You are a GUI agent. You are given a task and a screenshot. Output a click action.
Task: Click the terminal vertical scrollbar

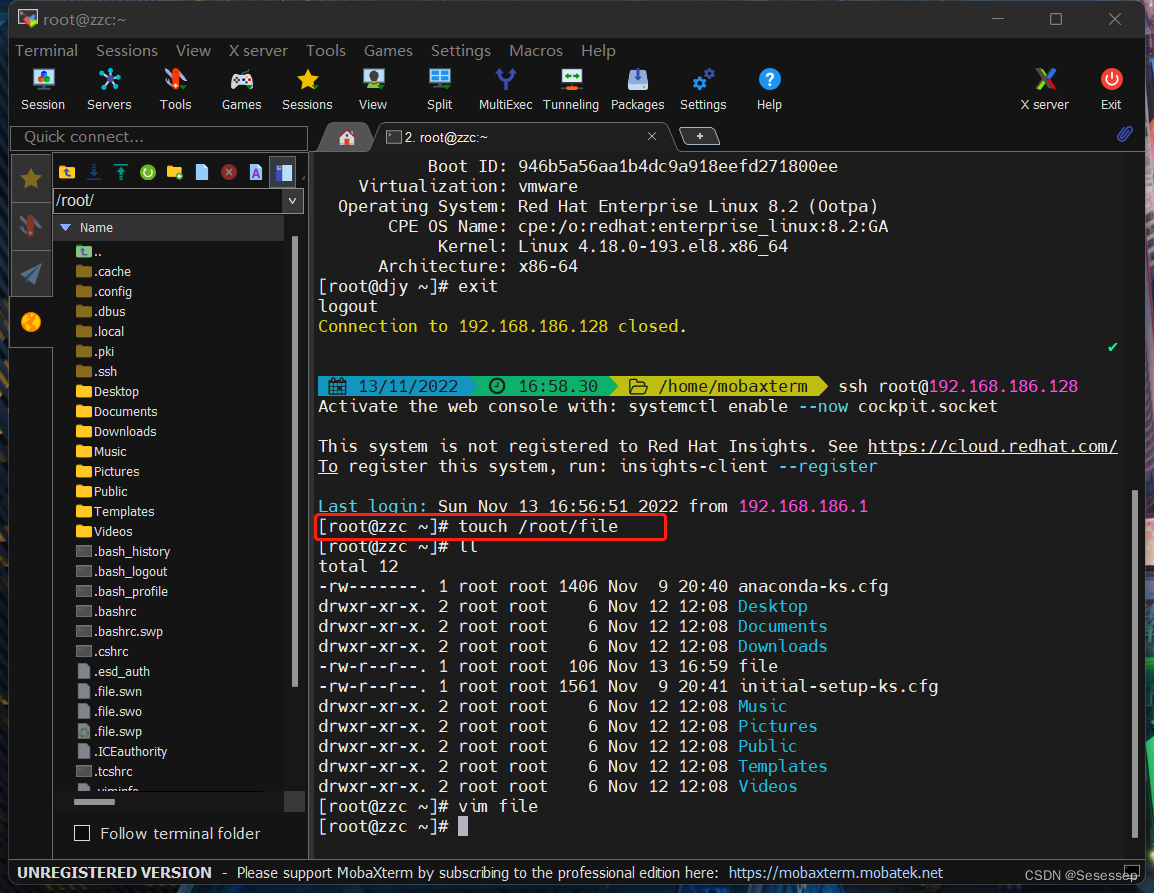click(1135, 664)
